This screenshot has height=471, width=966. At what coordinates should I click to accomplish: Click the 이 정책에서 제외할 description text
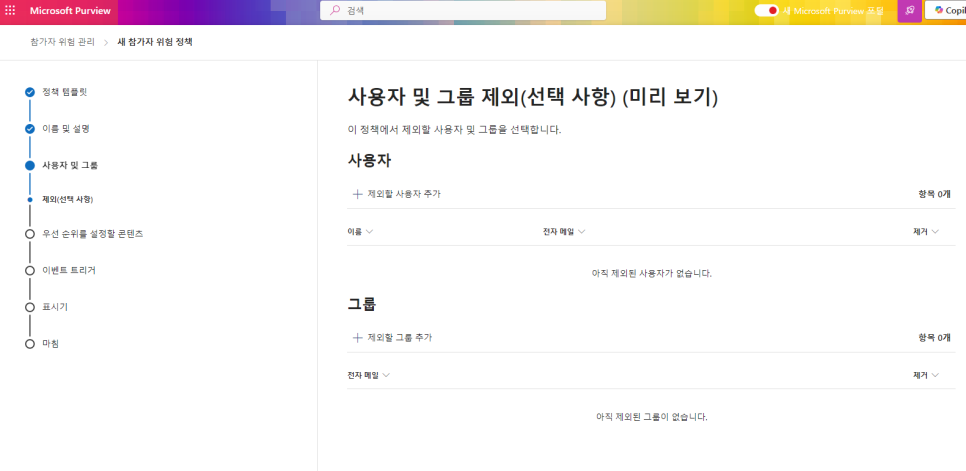[455, 131]
